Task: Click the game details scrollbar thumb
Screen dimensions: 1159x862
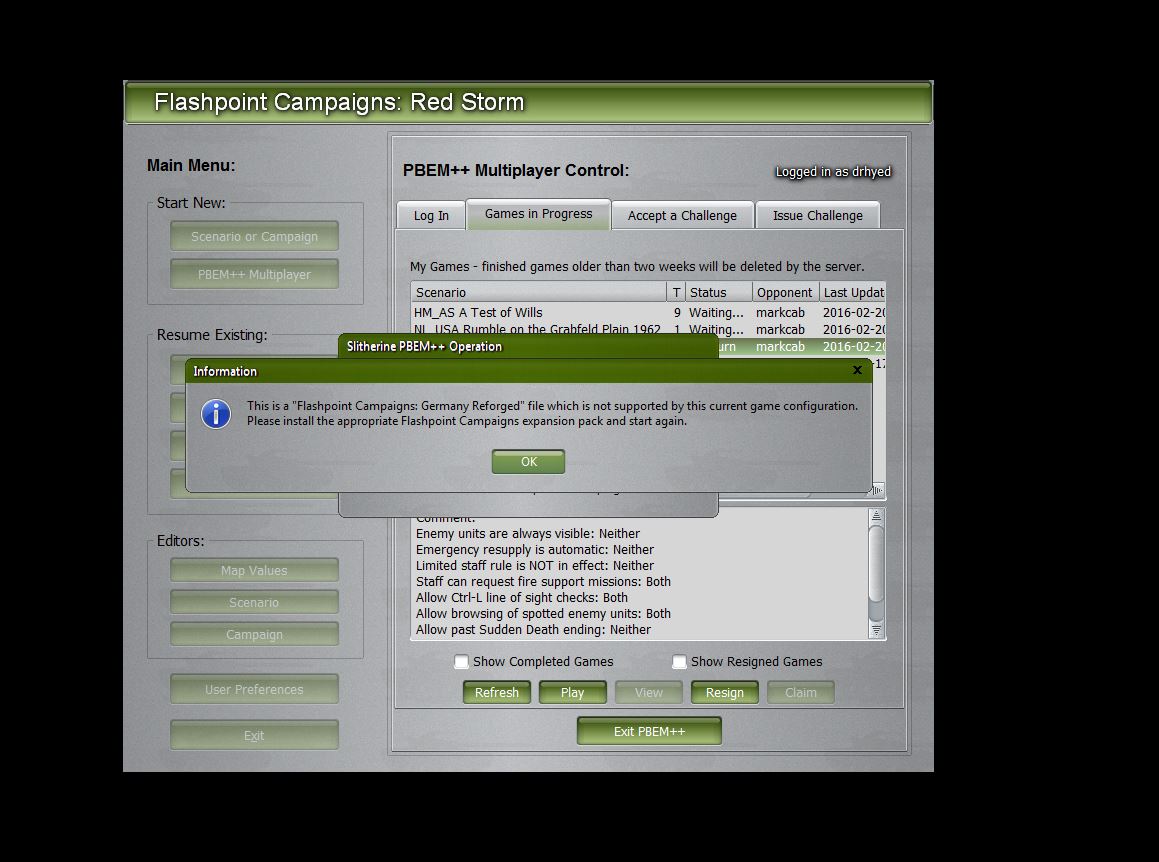Action: 876,563
